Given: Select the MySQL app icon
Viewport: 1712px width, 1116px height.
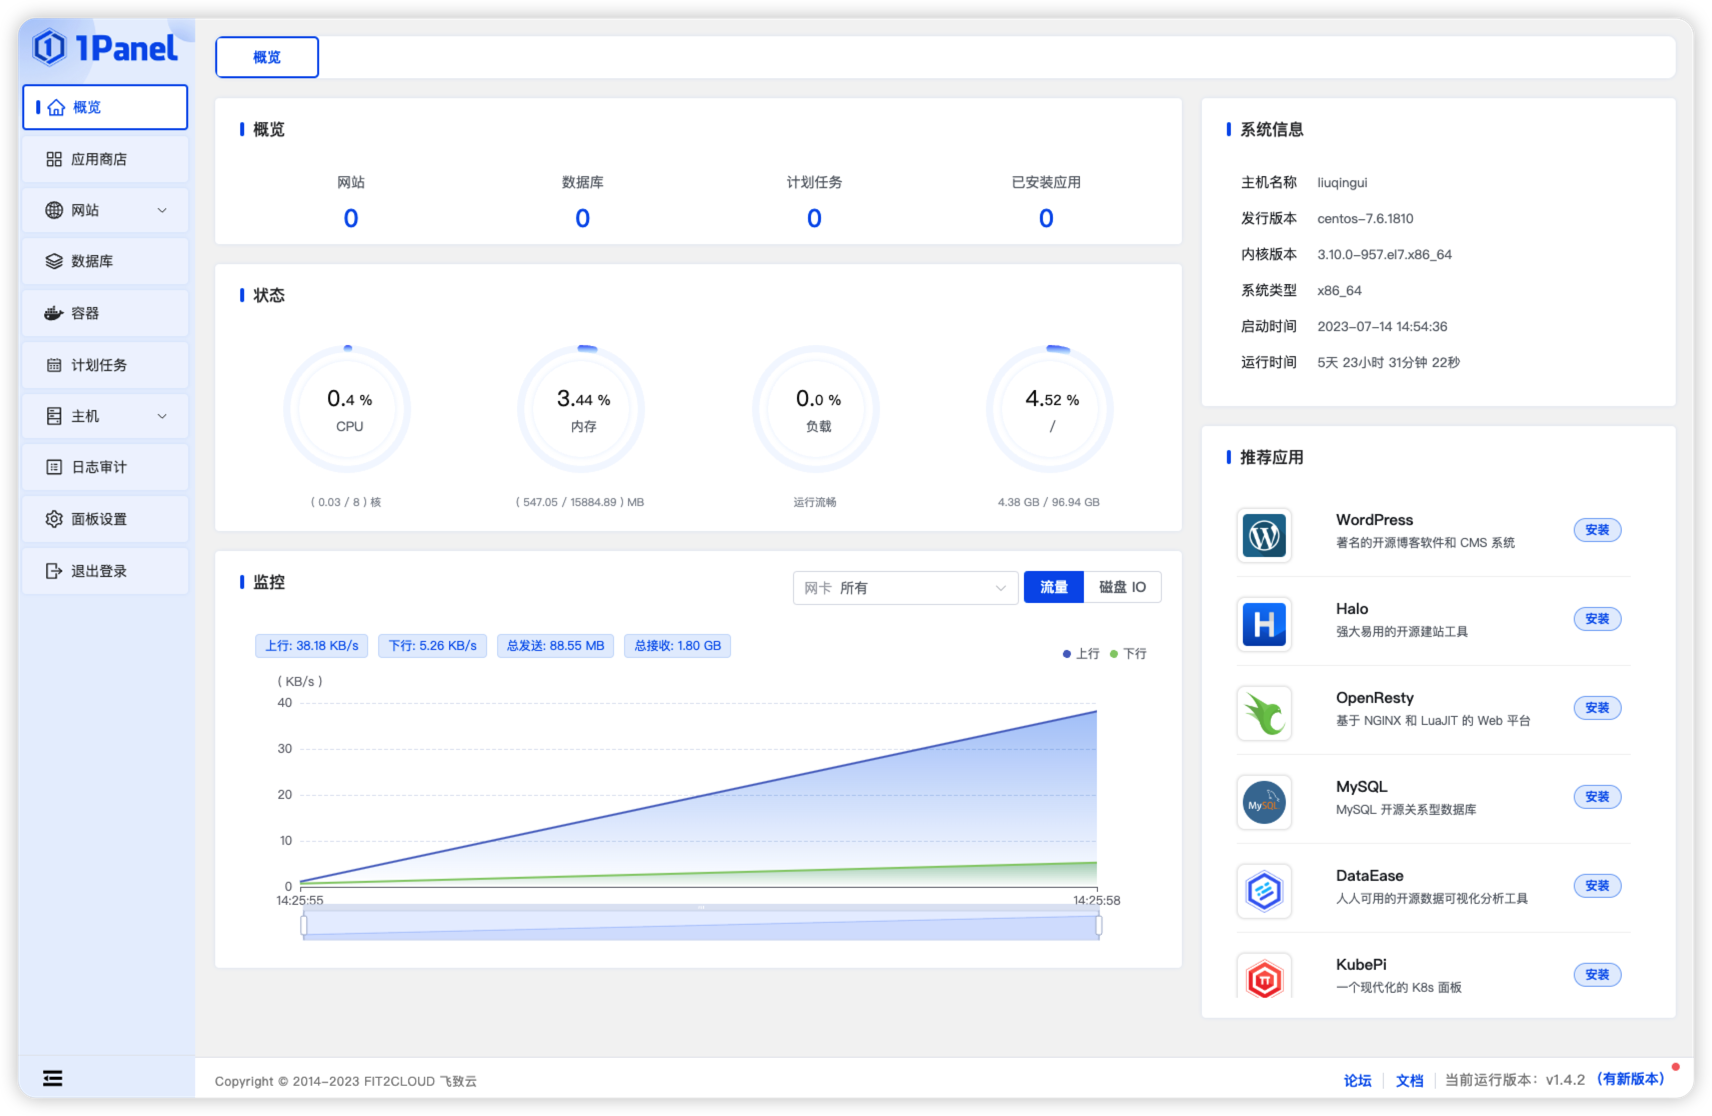Looking at the screenshot, I should click(1264, 803).
